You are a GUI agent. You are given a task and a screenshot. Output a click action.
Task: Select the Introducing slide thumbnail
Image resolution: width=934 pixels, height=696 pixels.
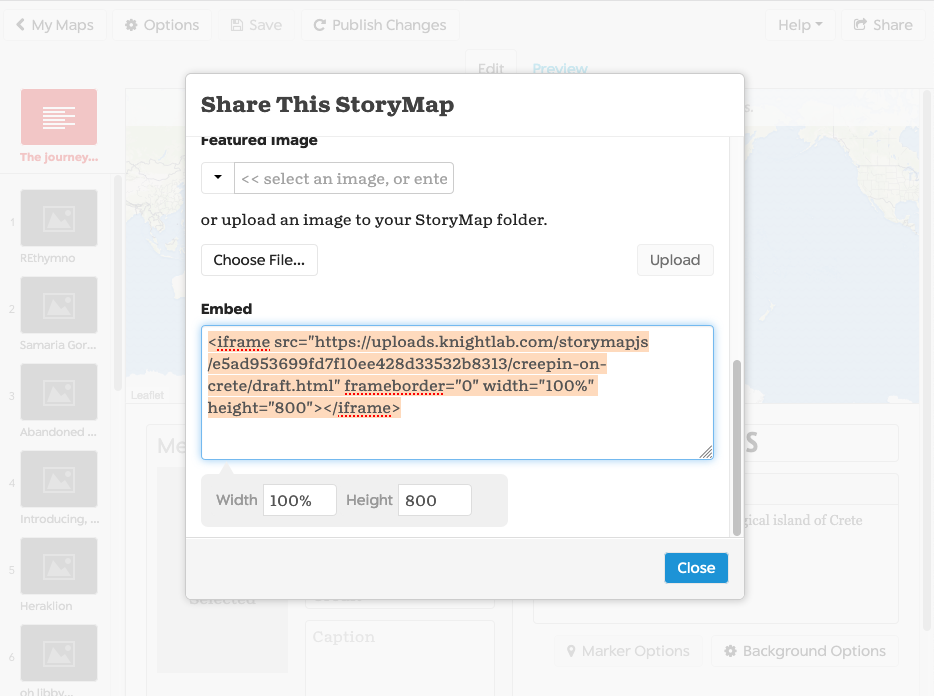59,479
